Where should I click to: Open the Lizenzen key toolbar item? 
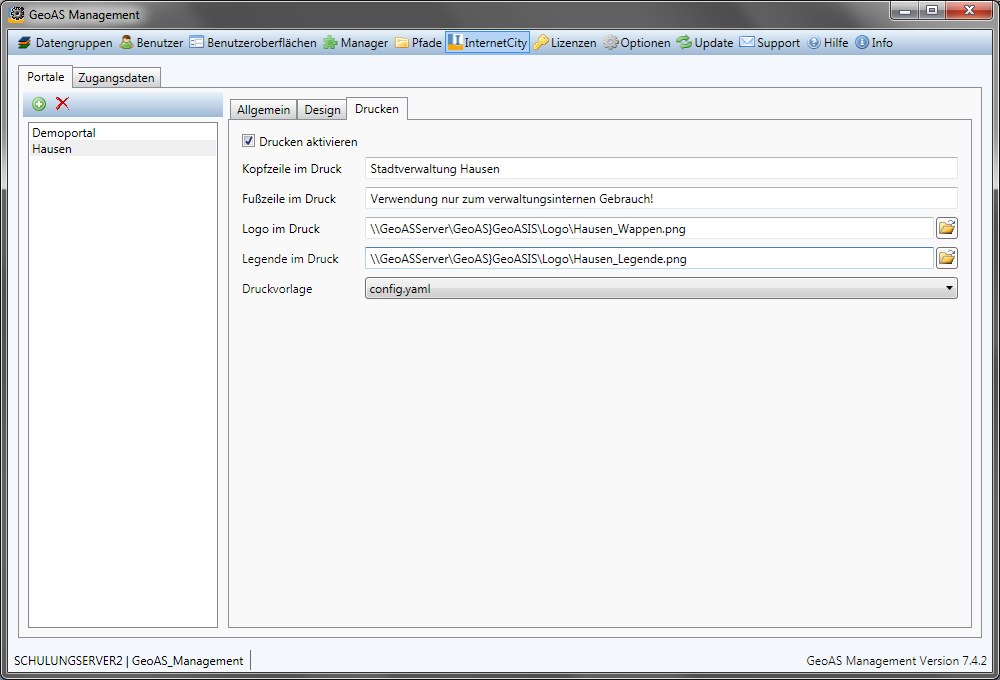tap(565, 43)
